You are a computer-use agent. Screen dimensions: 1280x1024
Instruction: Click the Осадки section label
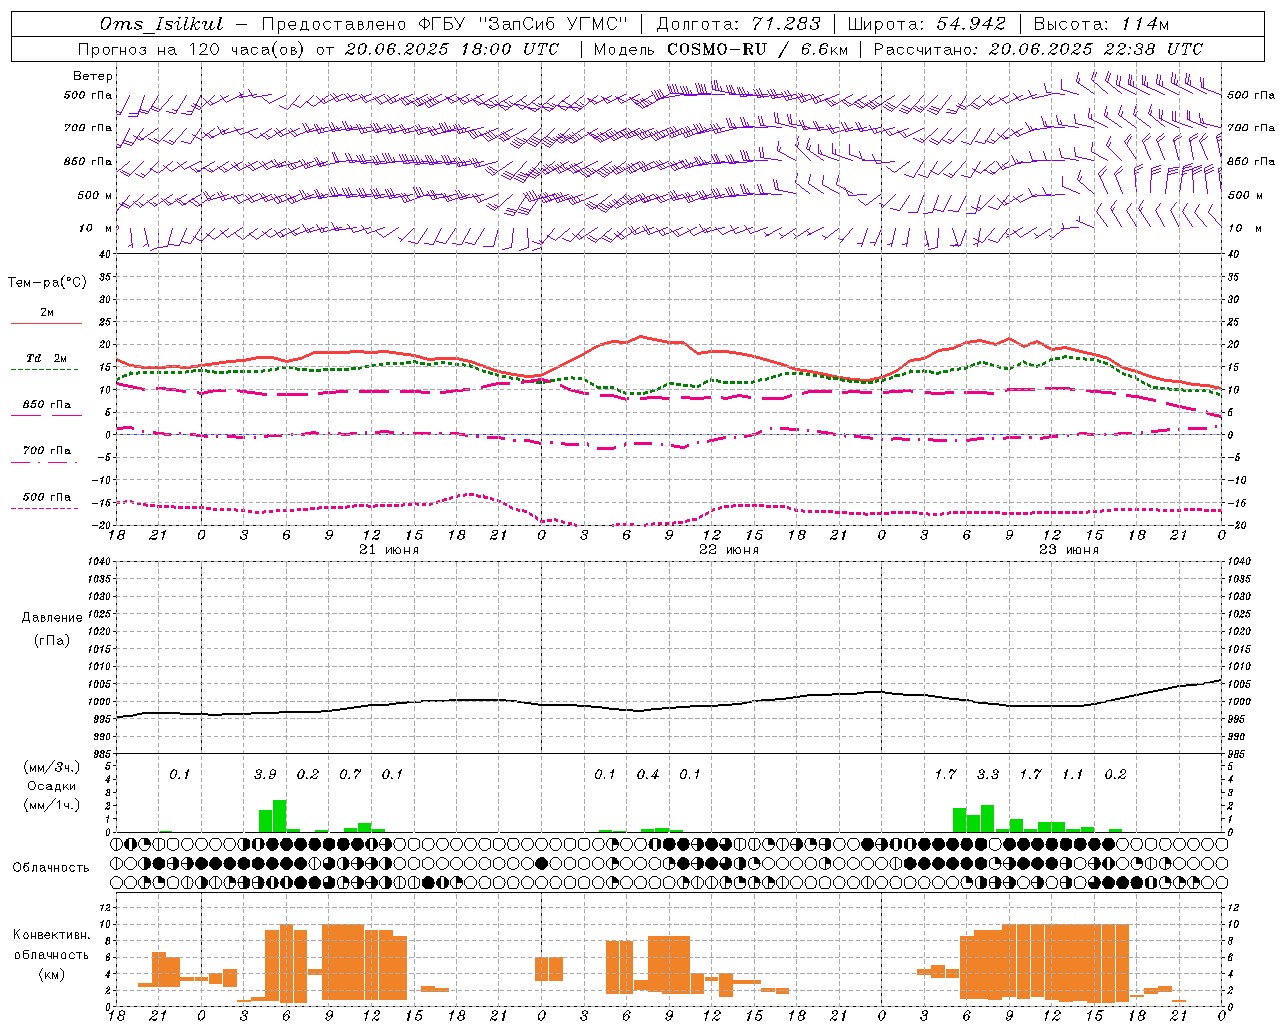tap(52, 786)
